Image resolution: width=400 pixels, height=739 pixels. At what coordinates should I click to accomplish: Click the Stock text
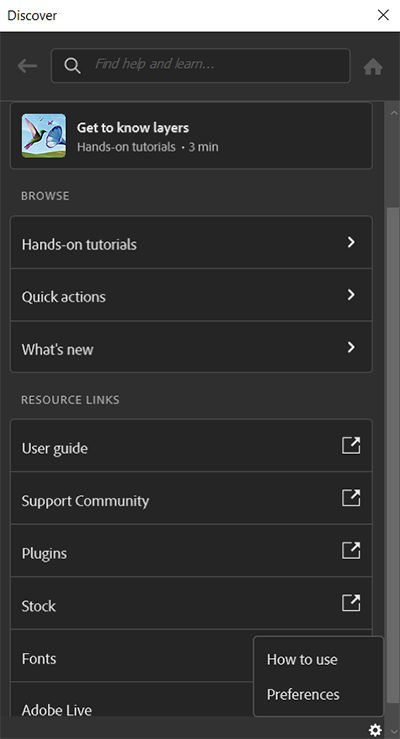(x=39, y=606)
